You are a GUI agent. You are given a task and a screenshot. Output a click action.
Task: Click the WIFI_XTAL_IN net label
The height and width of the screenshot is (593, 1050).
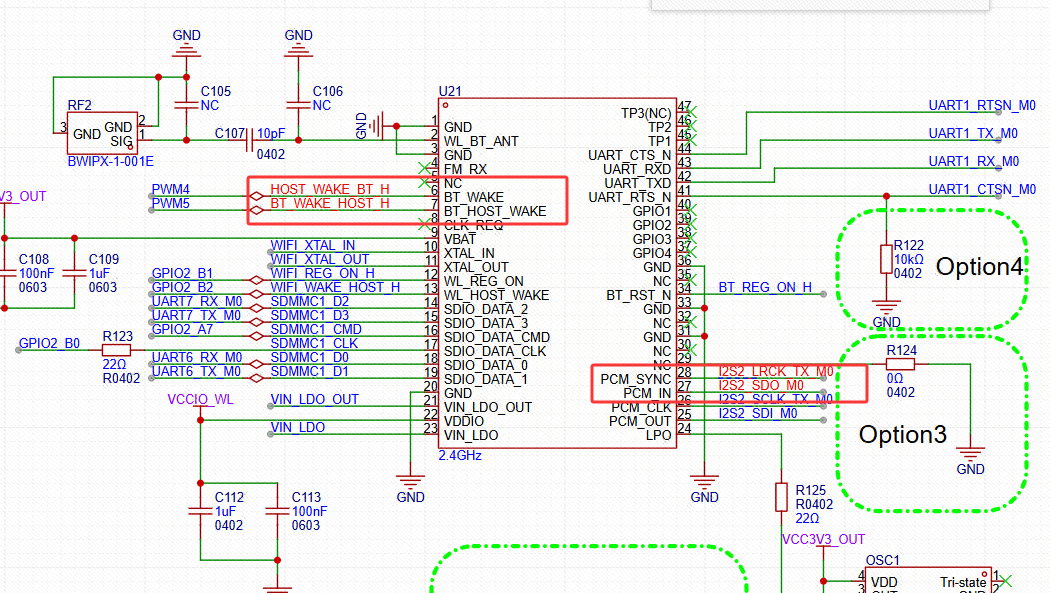(313, 245)
